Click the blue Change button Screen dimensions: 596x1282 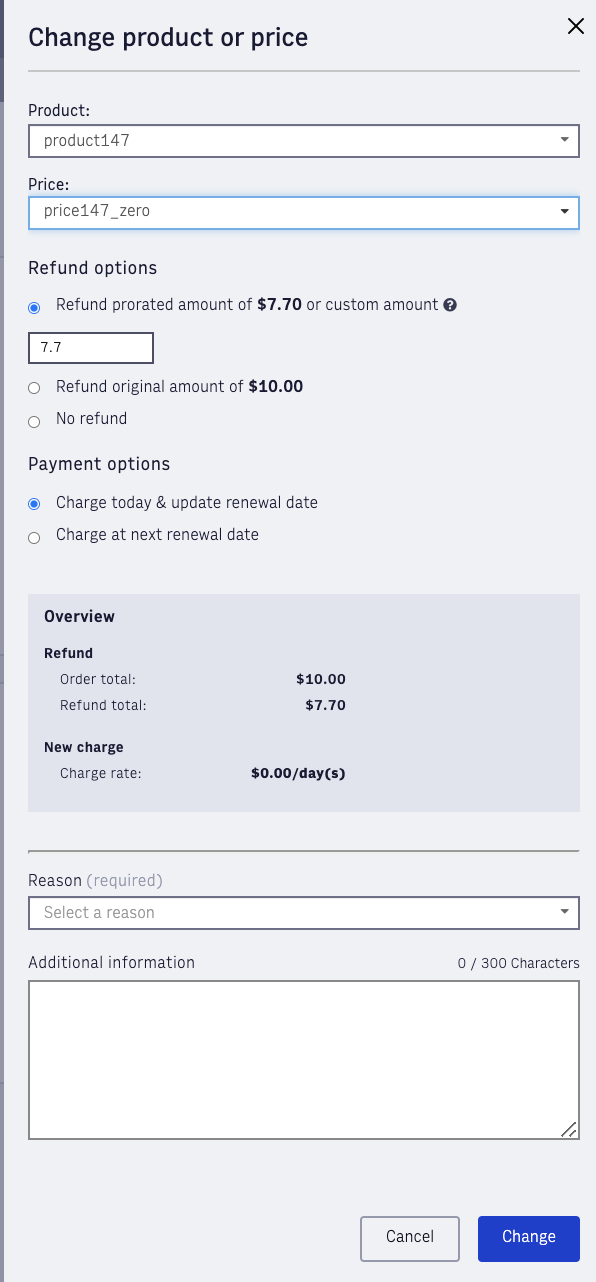point(529,1238)
